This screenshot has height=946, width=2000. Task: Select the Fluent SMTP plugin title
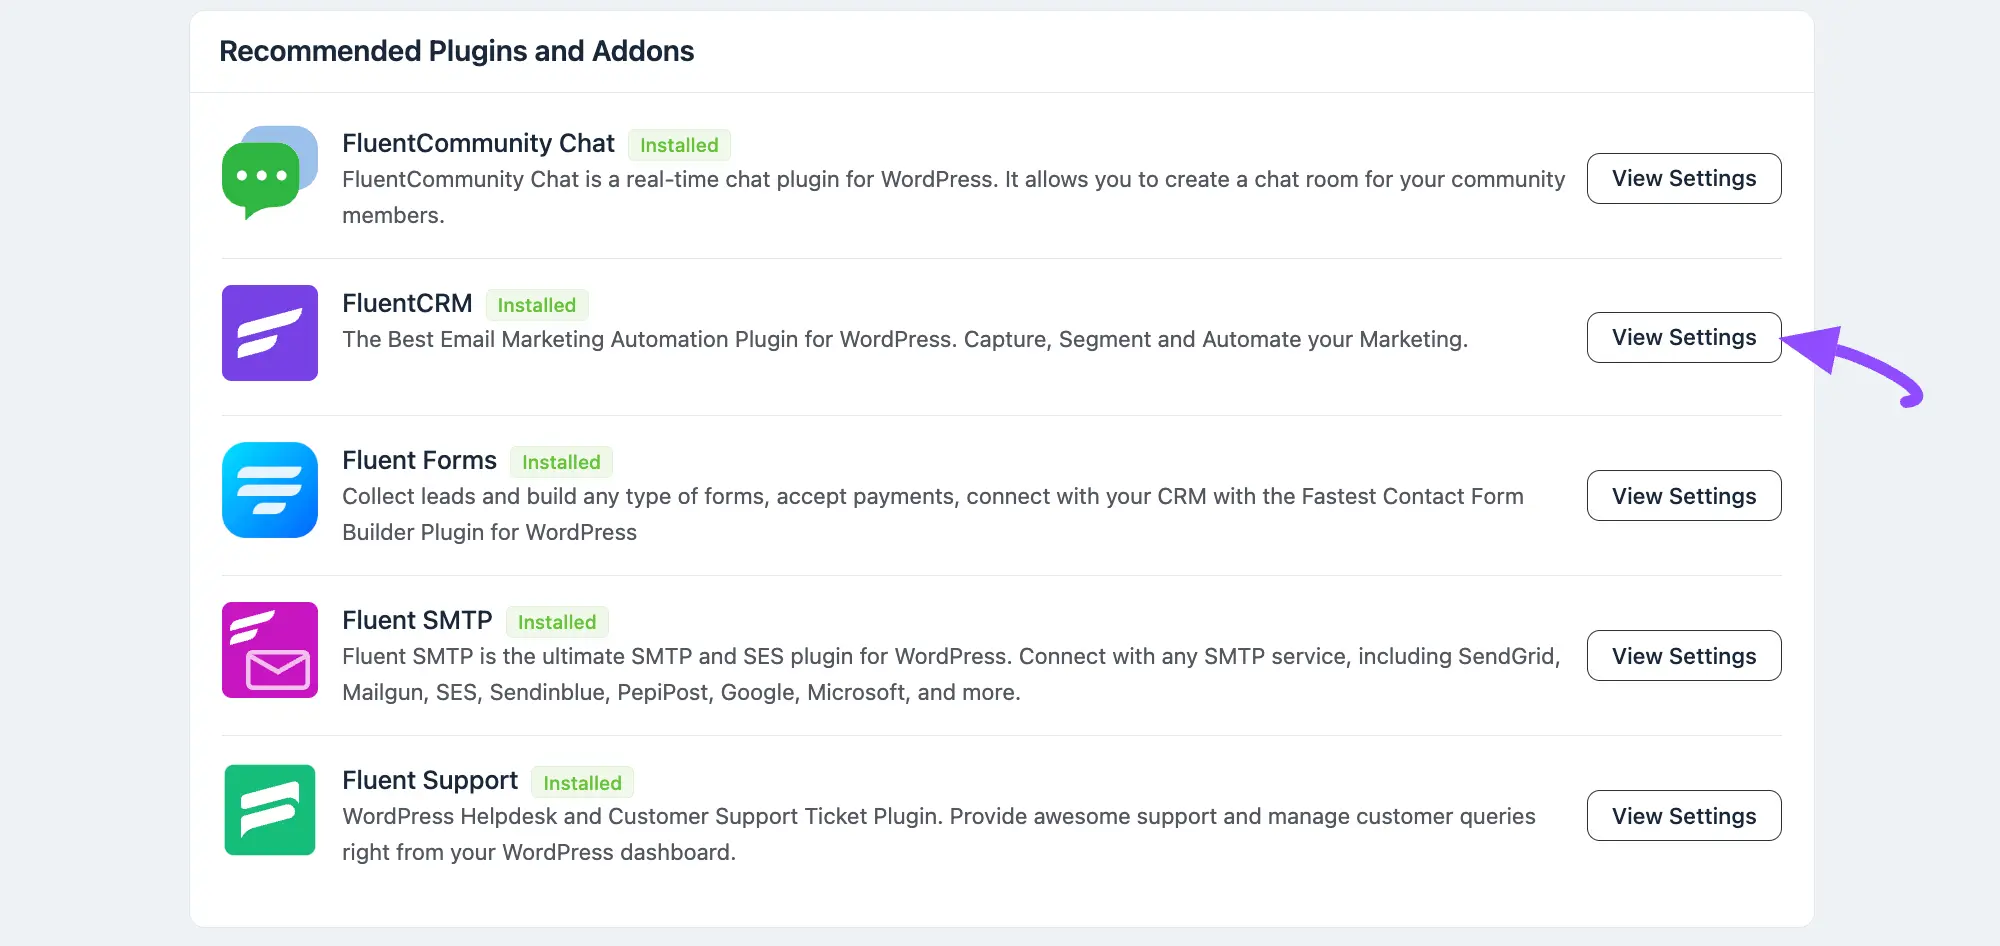(417, 620)
